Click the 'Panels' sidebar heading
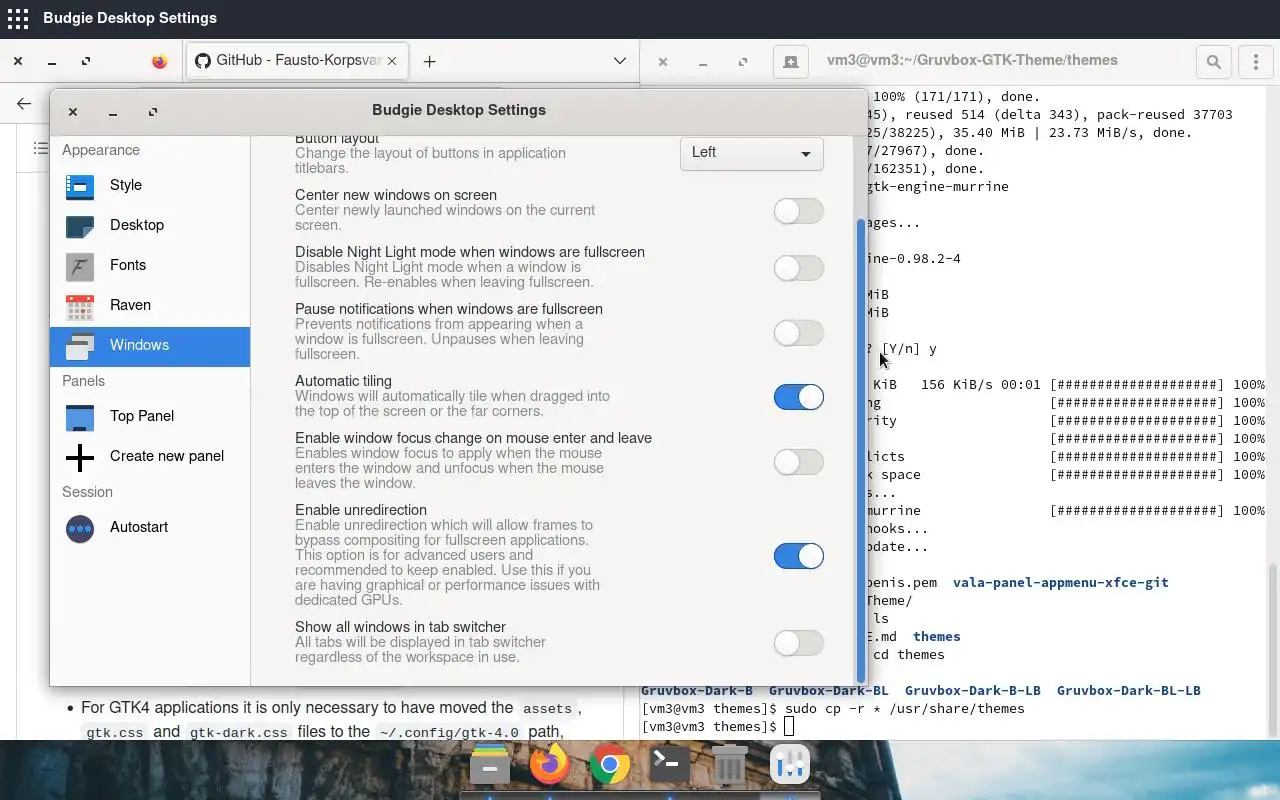This screenshot has width=1280, height=800. coord(83,381)
